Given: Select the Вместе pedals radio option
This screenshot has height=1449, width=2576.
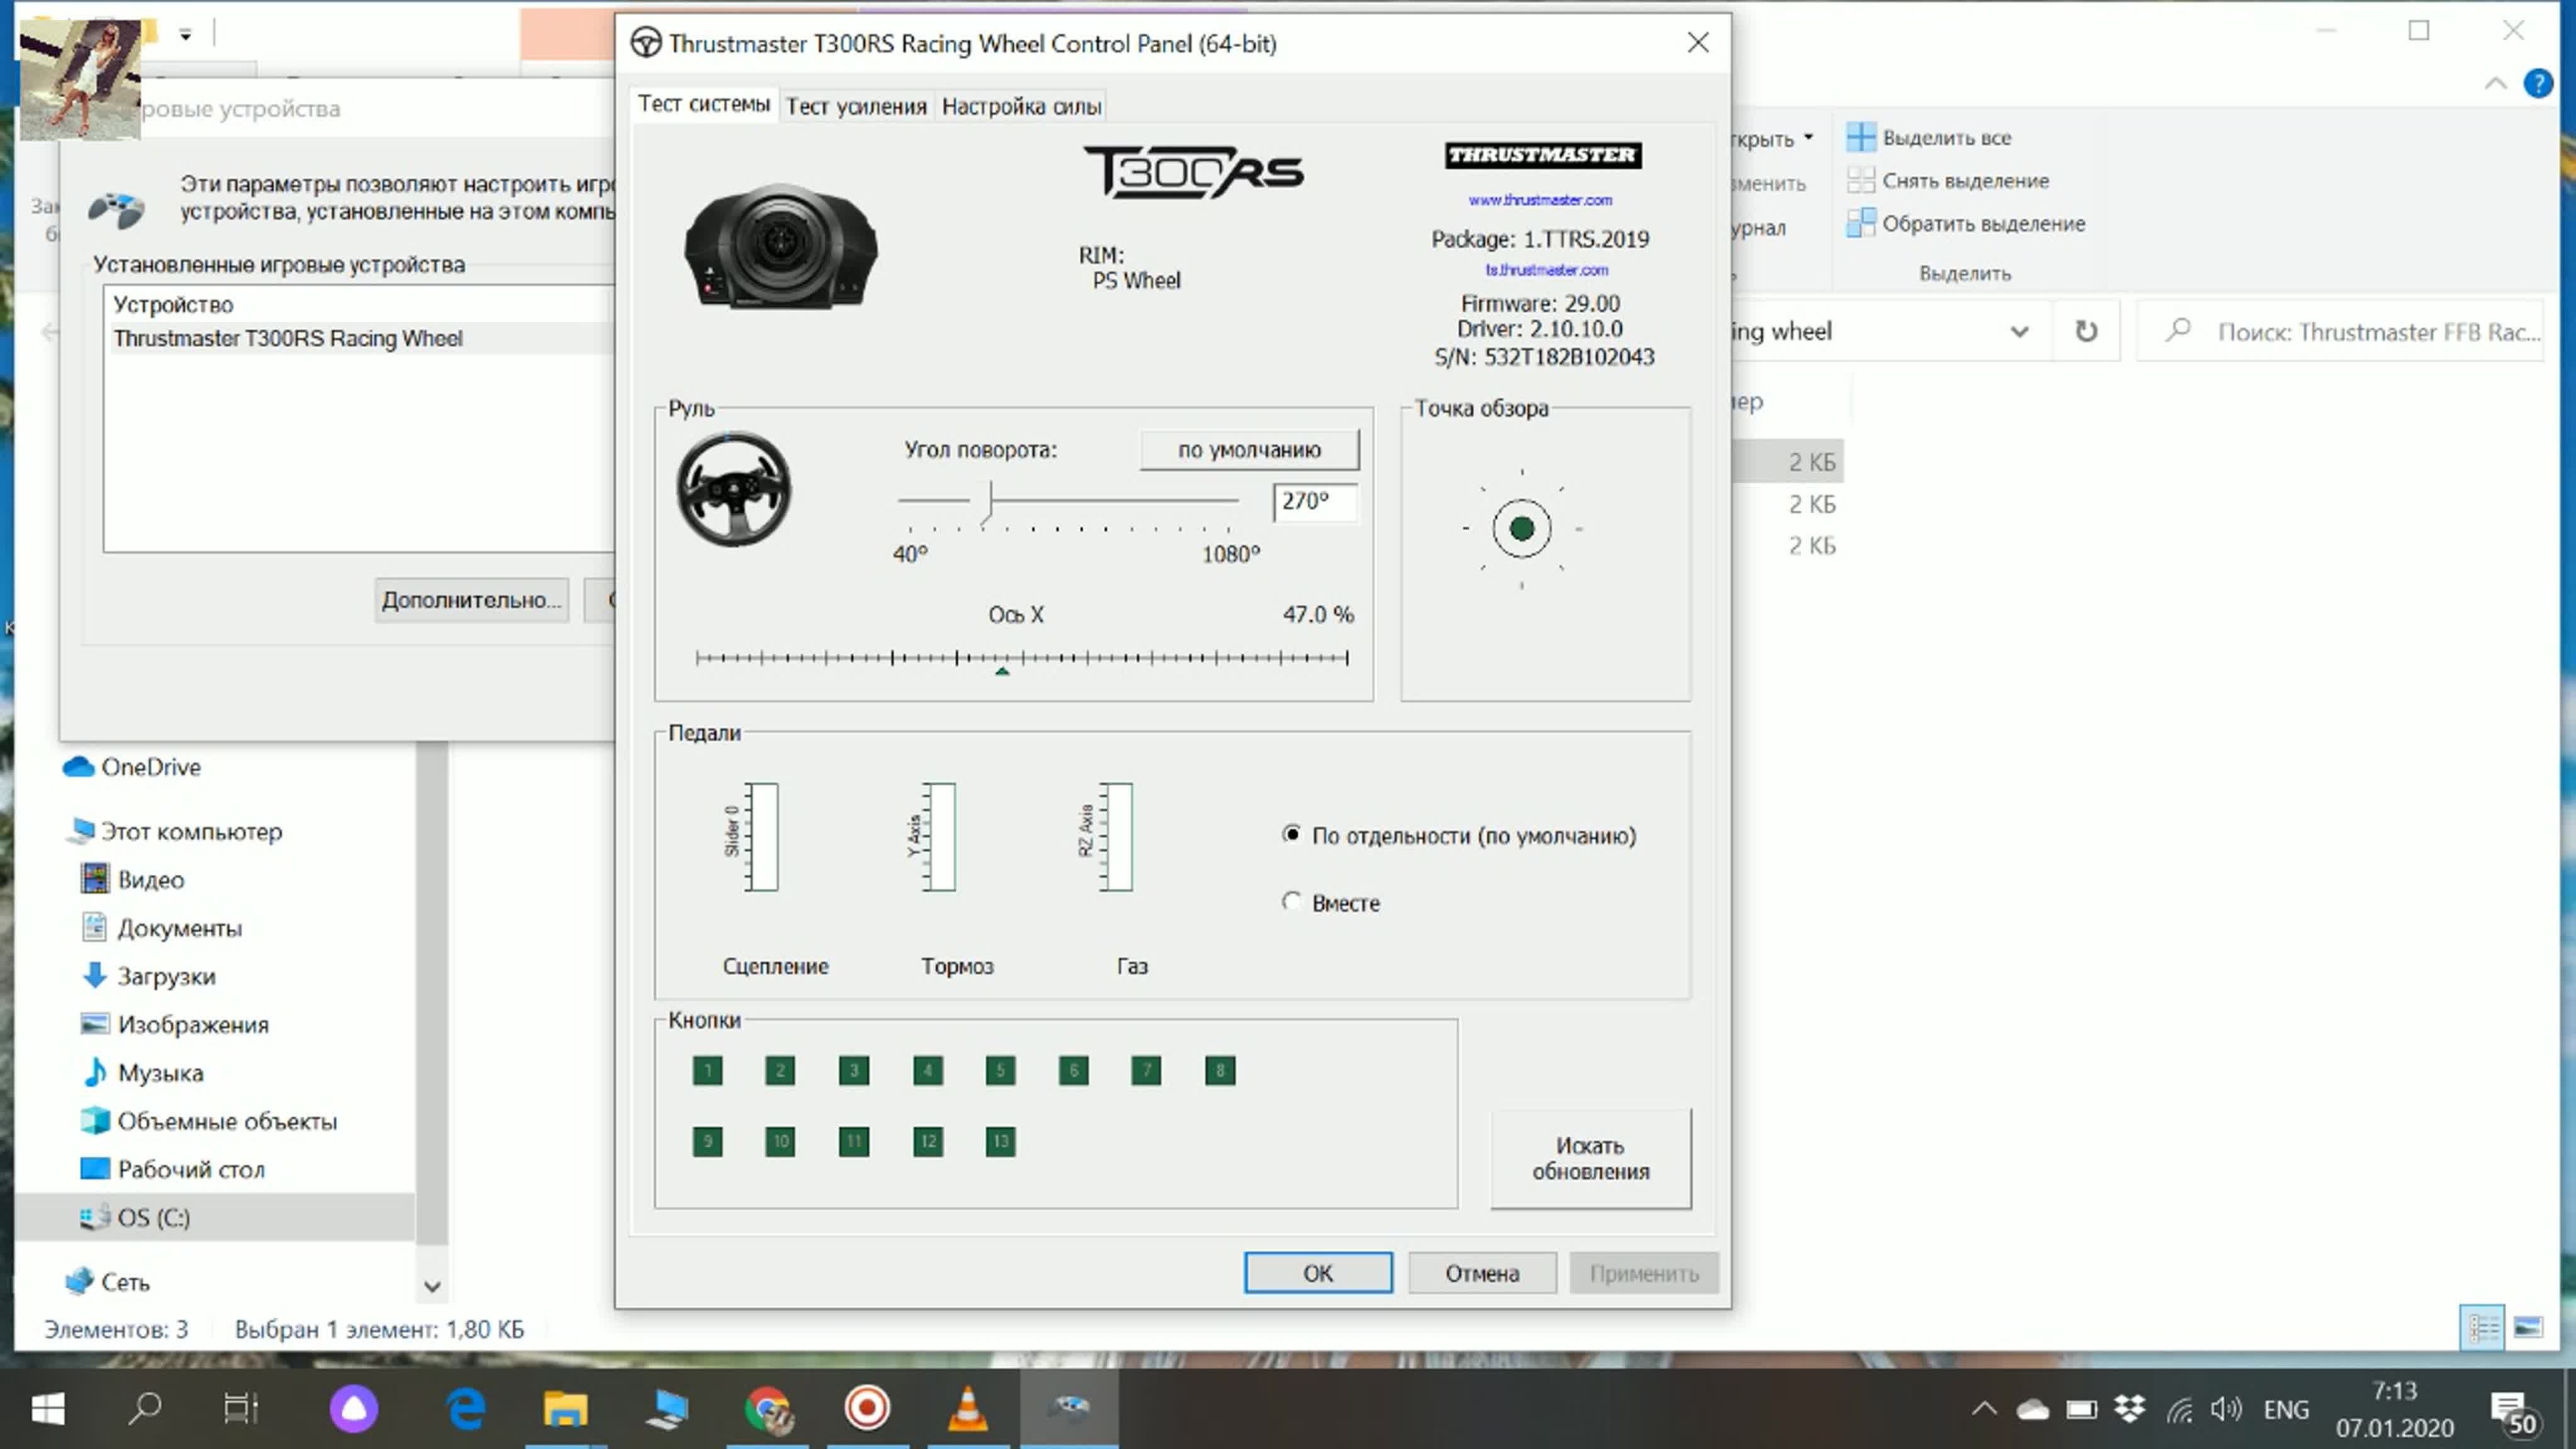Looking at the screenshot, I should click(x=1331, y=902).
